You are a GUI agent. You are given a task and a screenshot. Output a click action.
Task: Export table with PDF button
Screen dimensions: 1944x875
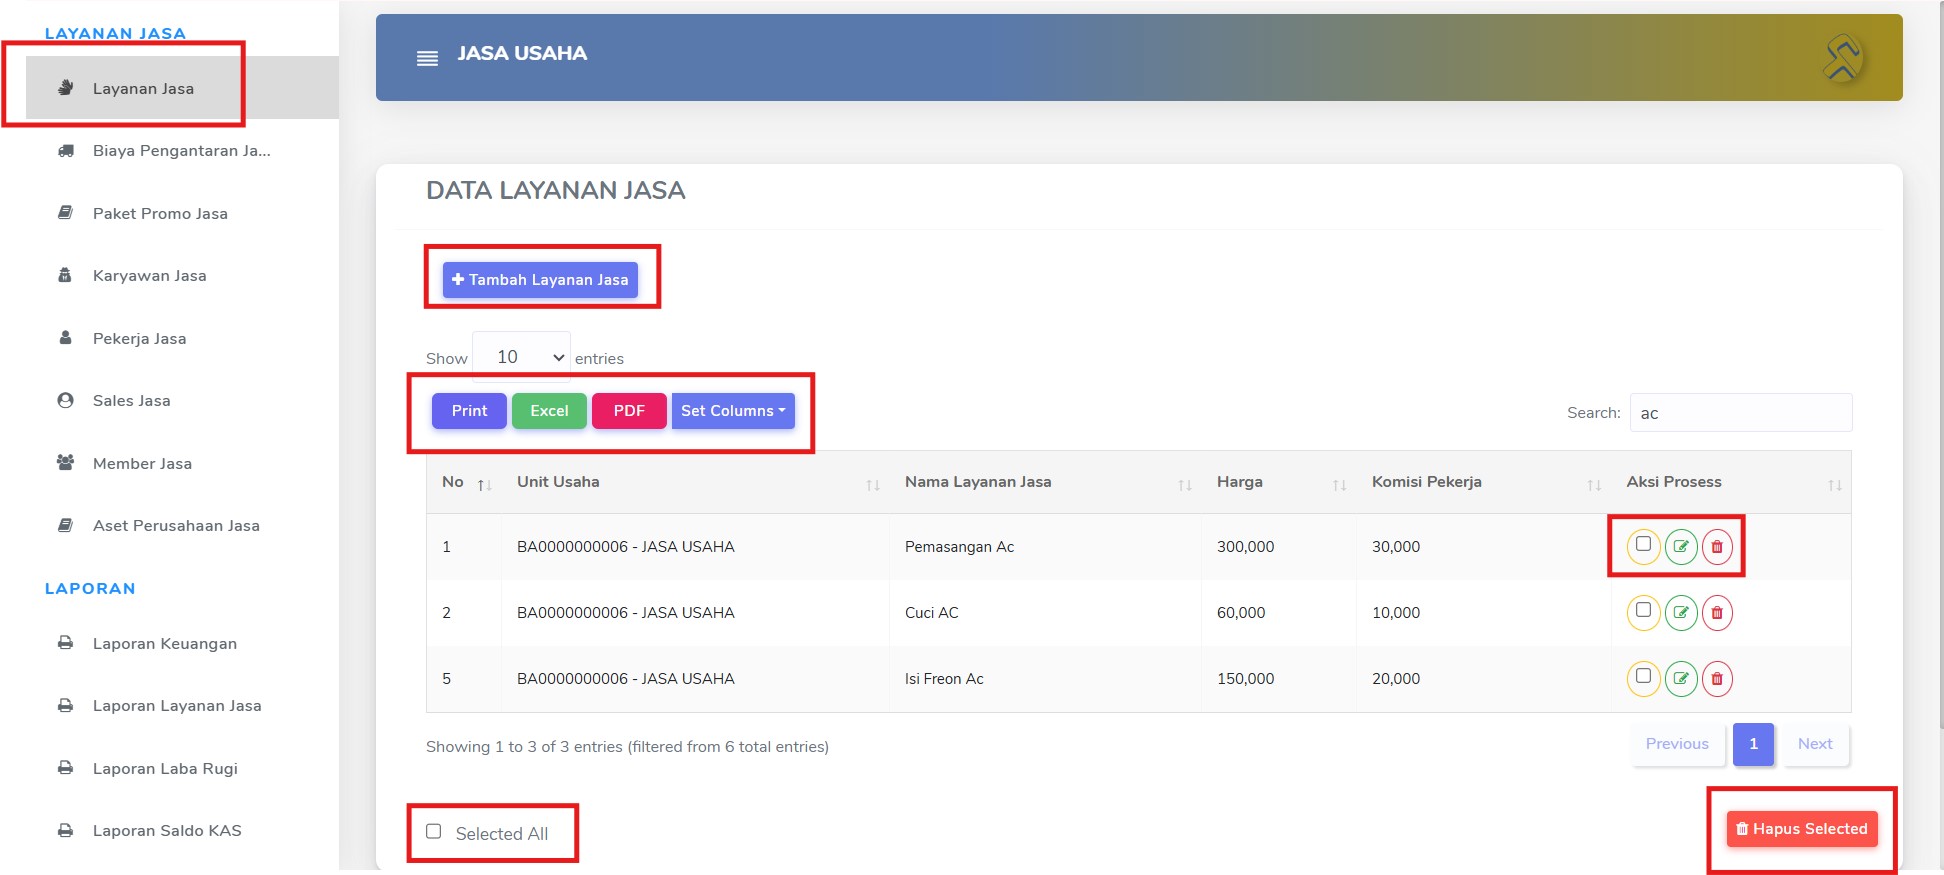629,411
